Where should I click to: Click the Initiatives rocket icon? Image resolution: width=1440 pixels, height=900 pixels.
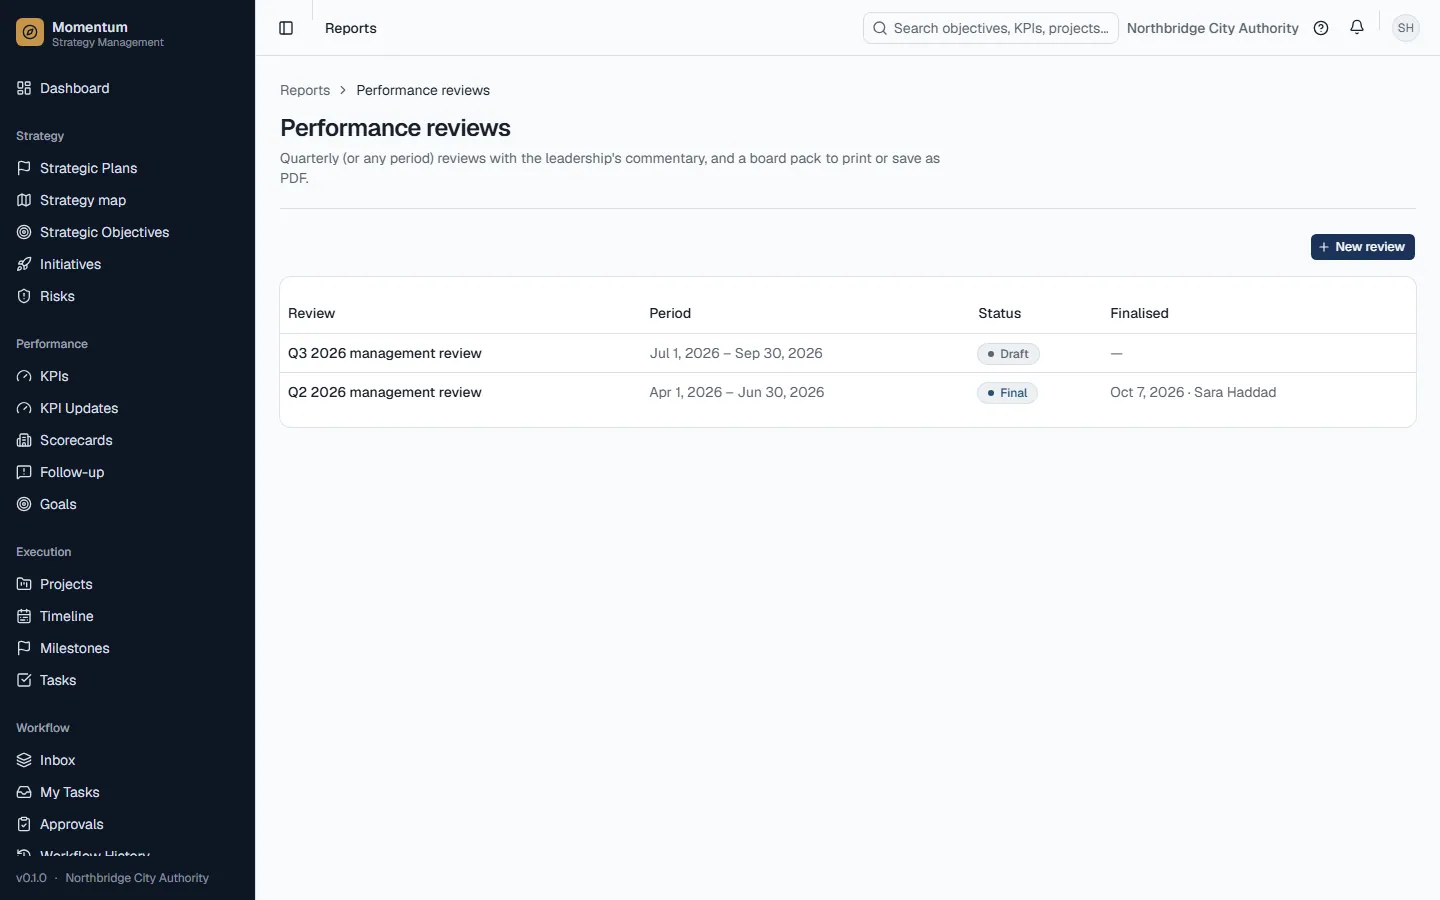[x=24, y=264]
